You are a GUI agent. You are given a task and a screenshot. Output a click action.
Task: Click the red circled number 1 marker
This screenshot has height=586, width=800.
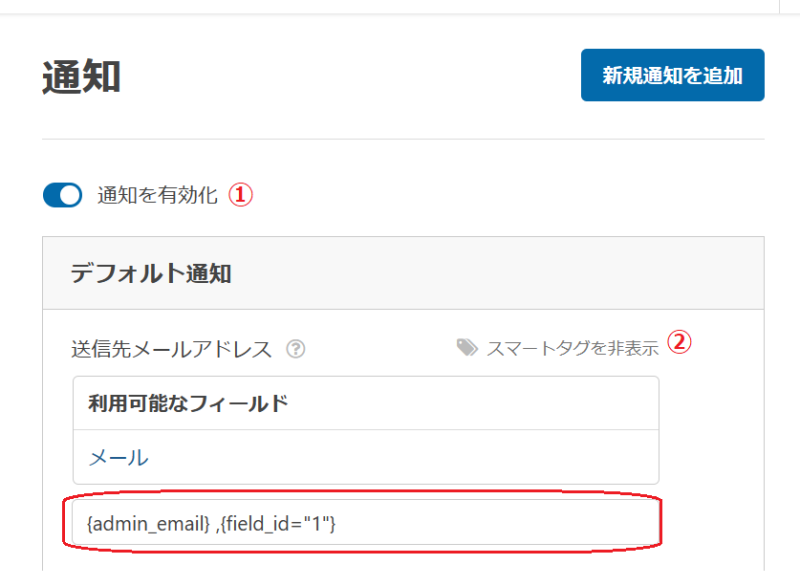coord(240,195)
